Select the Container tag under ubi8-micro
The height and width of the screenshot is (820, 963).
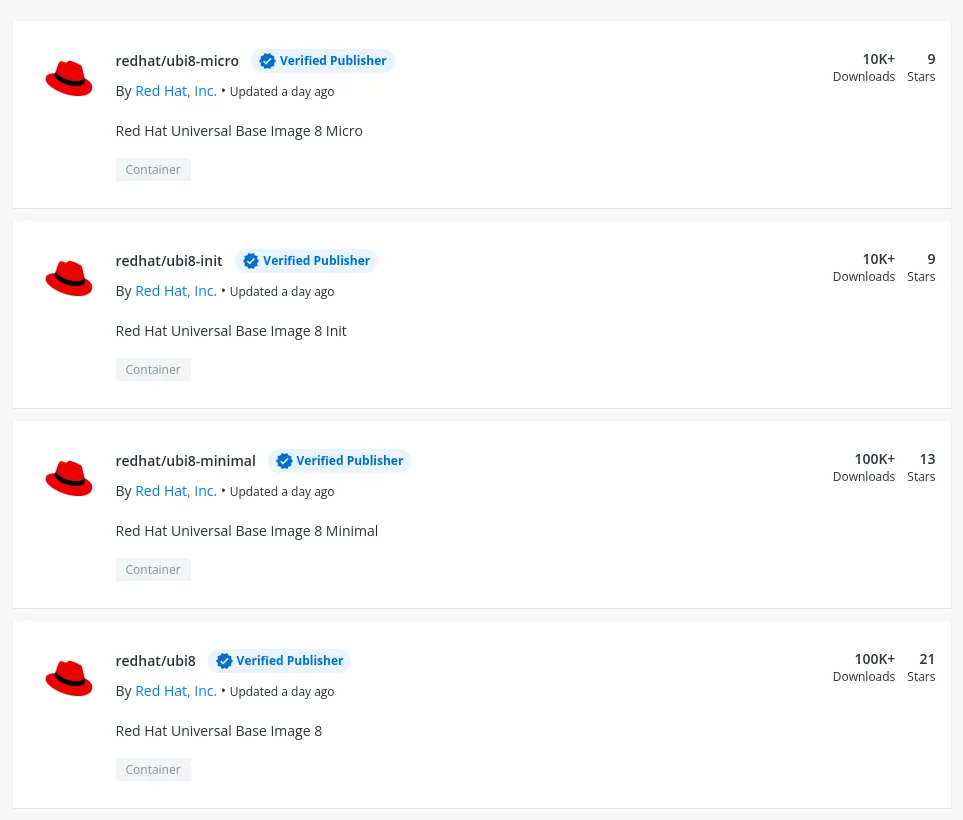click(152, 169)
